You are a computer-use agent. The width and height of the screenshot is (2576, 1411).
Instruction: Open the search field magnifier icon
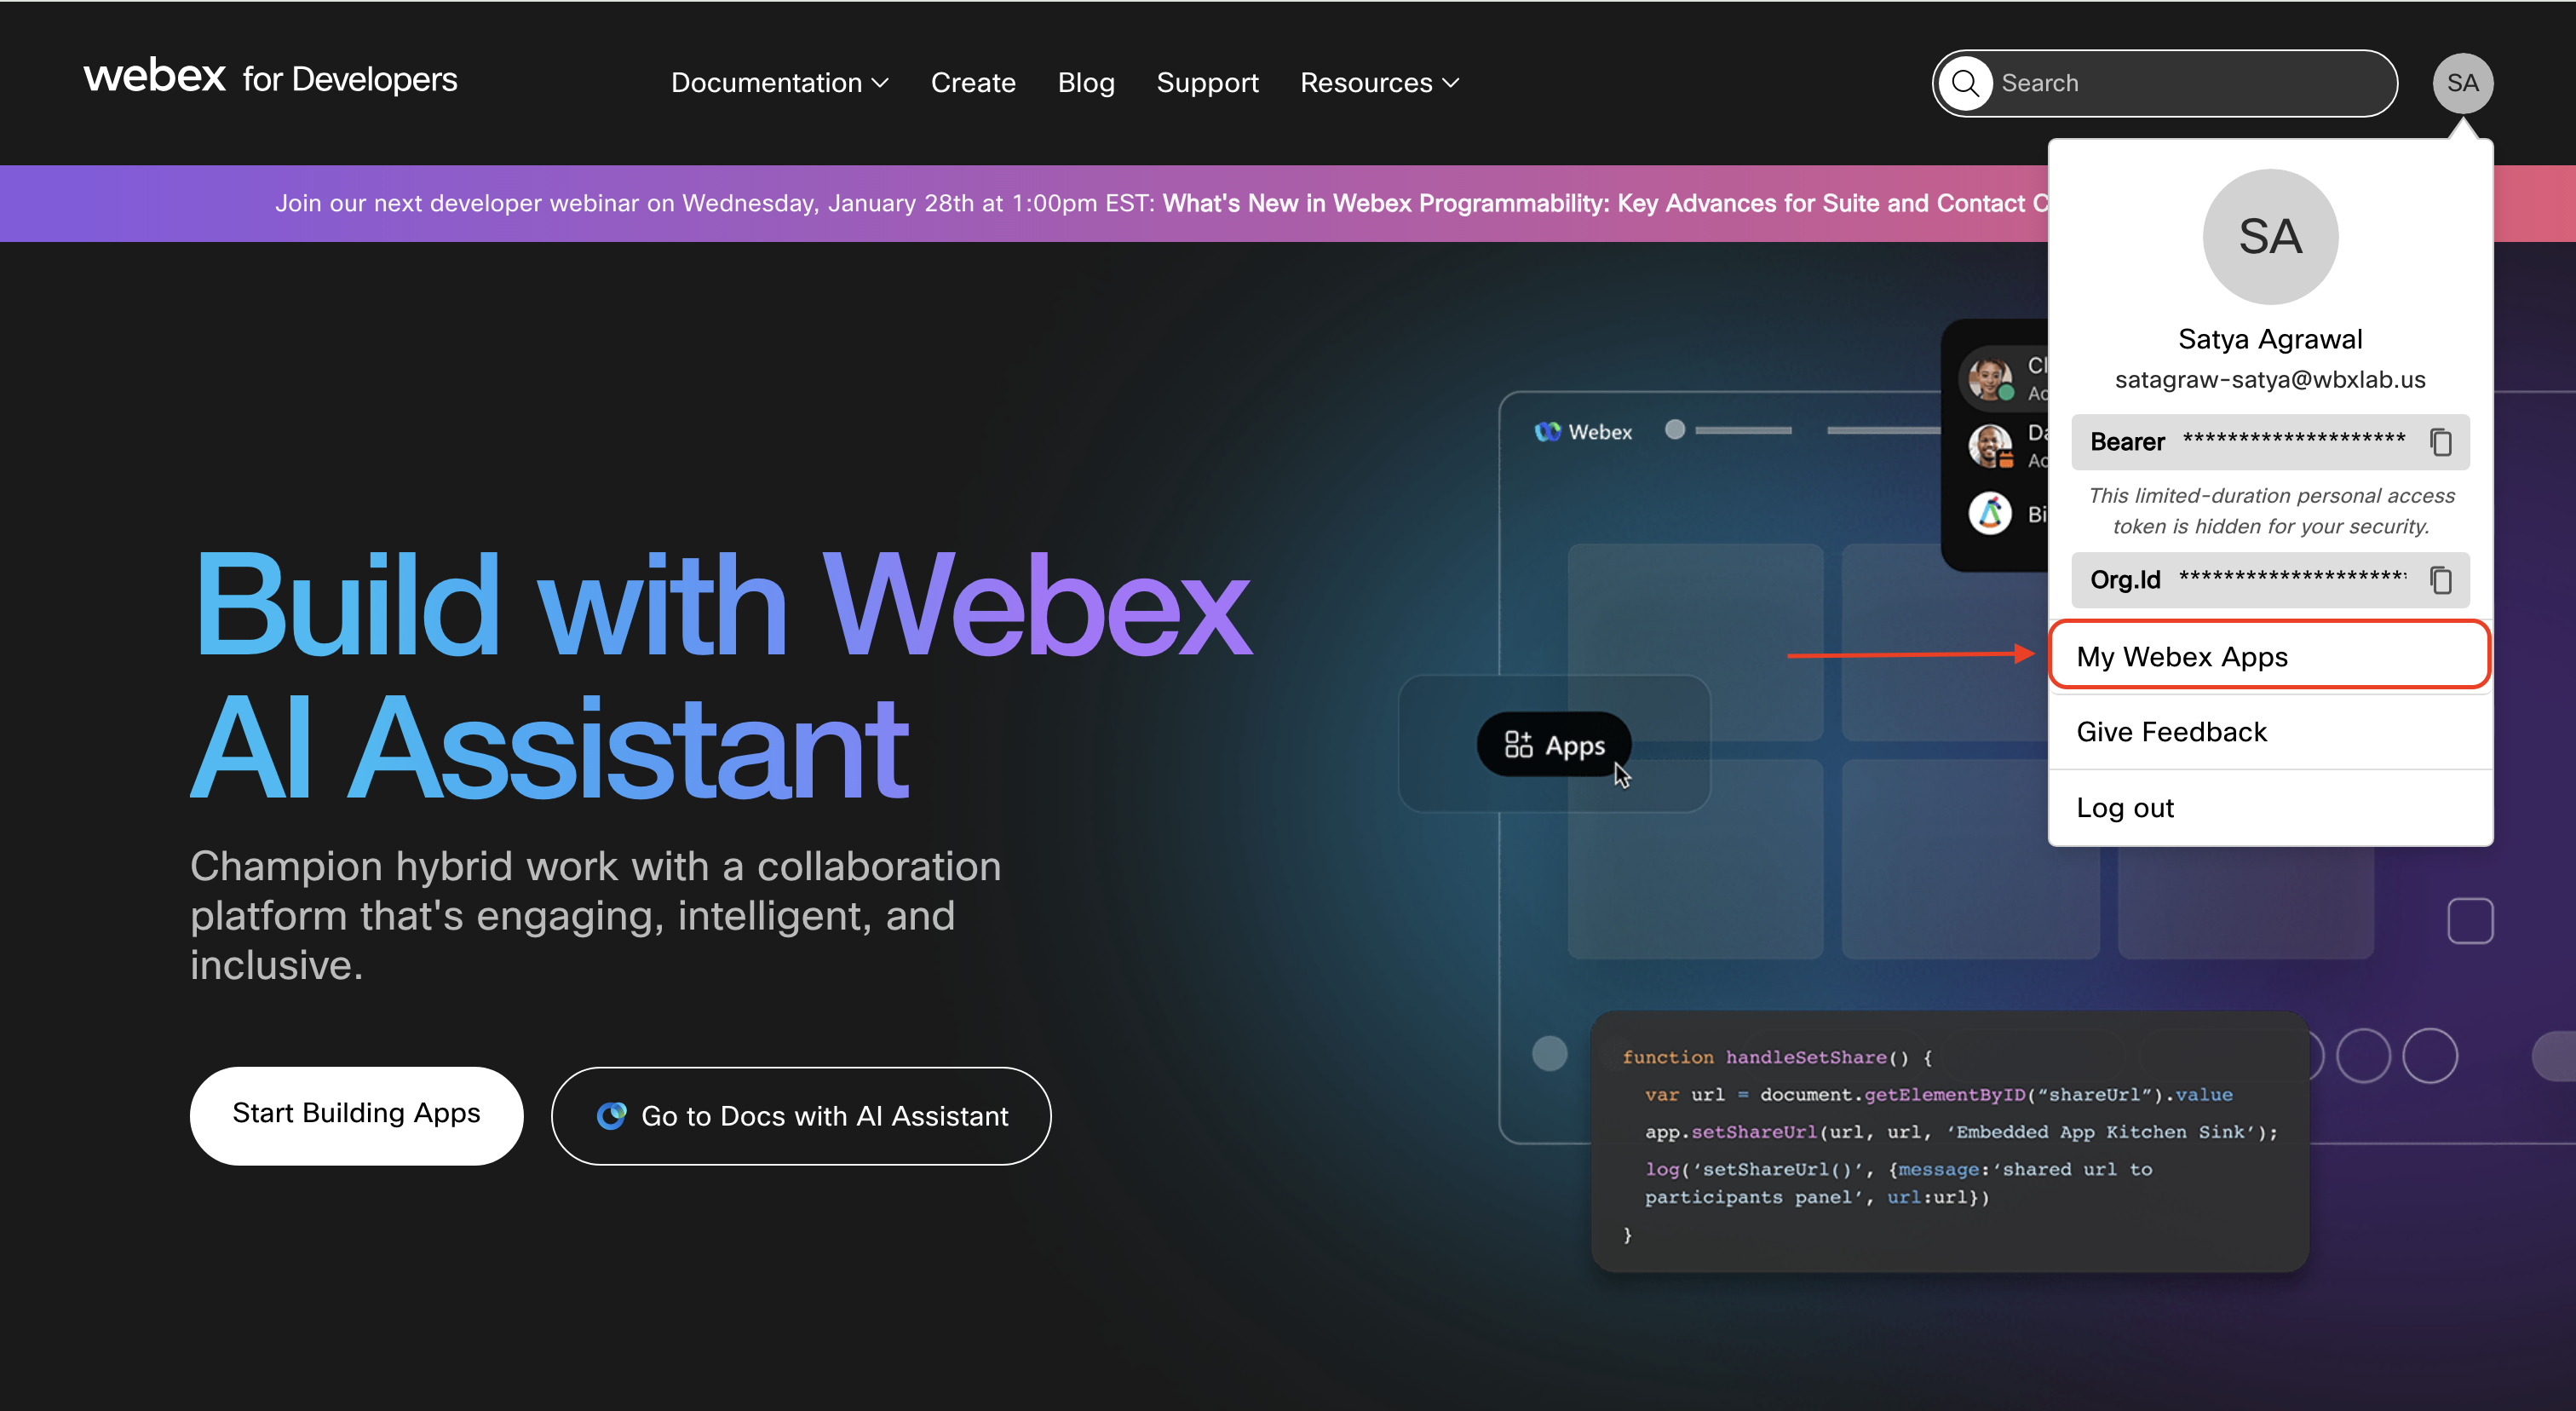click(x=1965, y=83)
